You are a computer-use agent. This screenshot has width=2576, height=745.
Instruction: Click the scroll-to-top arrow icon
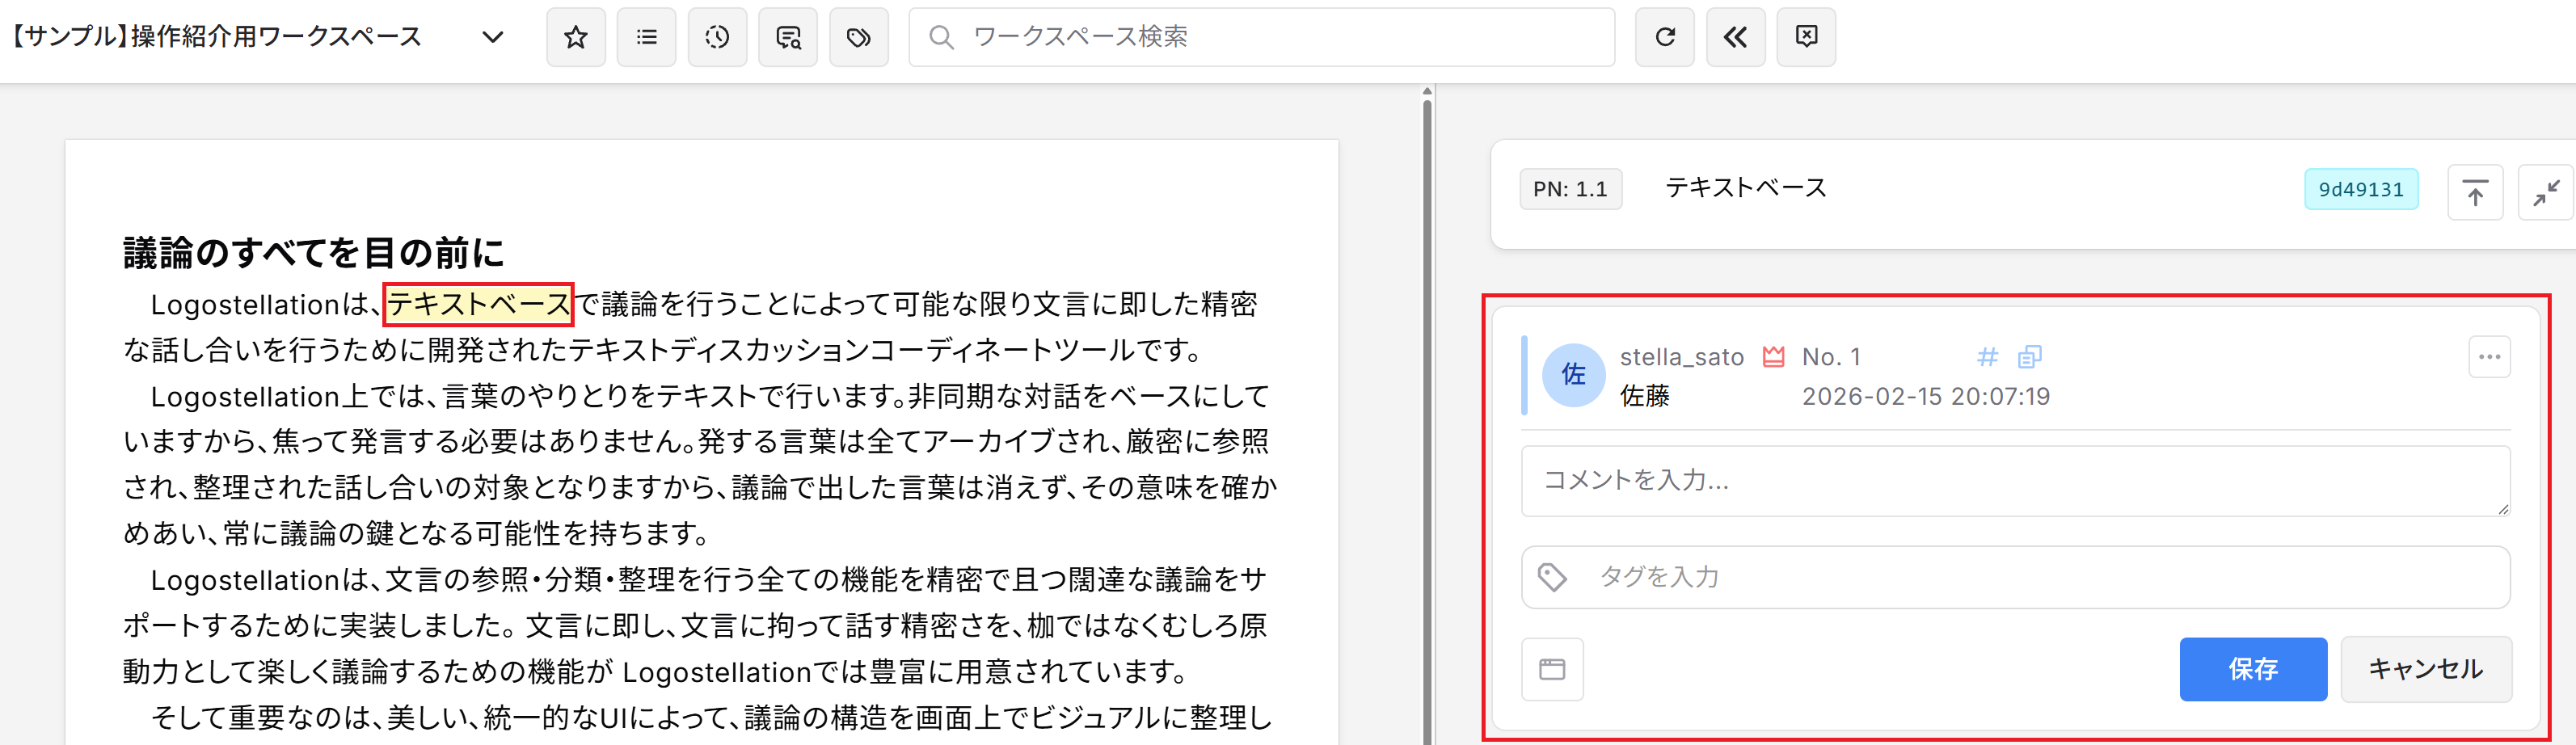point(2475,192)
